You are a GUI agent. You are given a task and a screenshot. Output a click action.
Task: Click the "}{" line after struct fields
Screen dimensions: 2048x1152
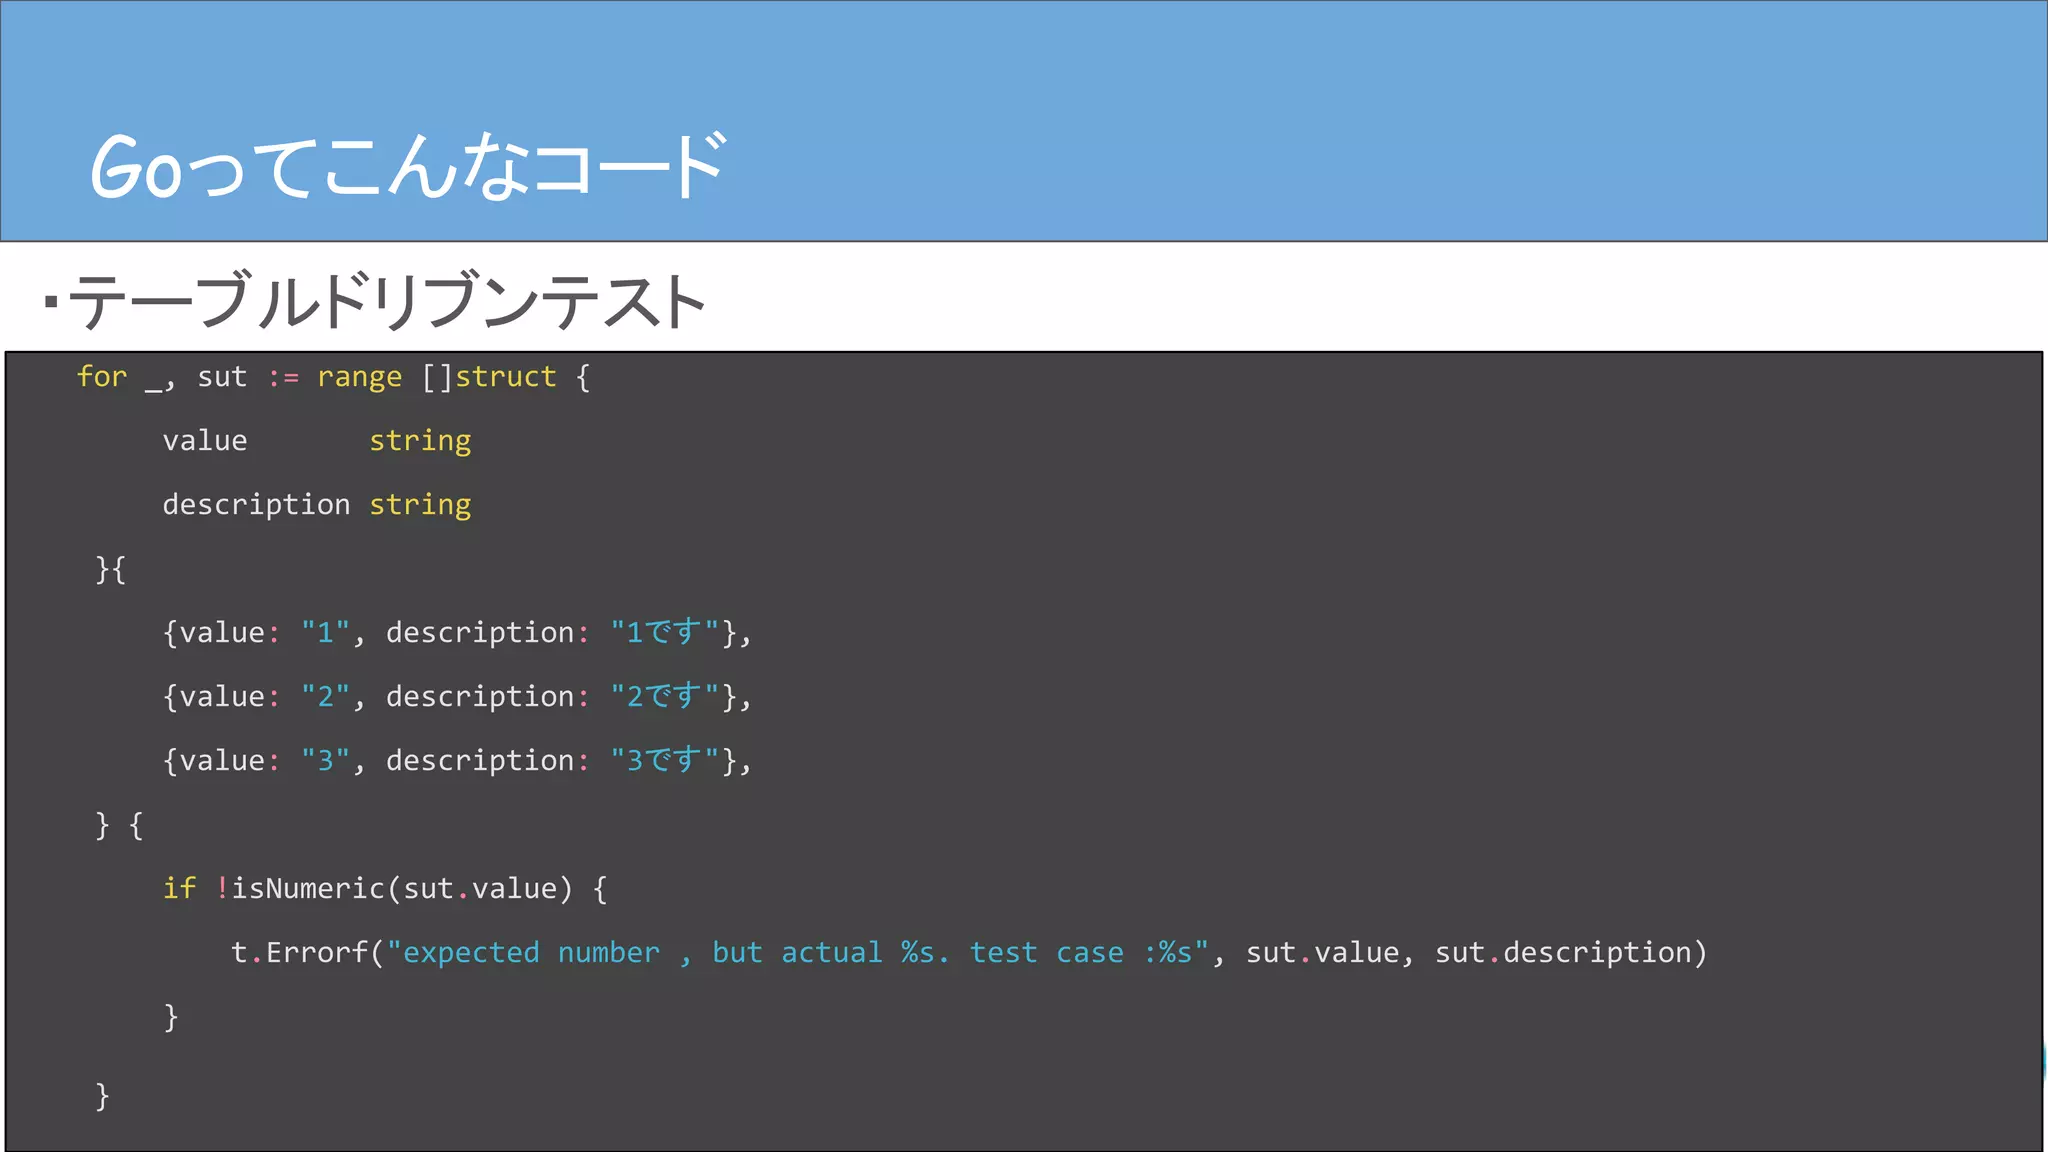coord(110,570)
